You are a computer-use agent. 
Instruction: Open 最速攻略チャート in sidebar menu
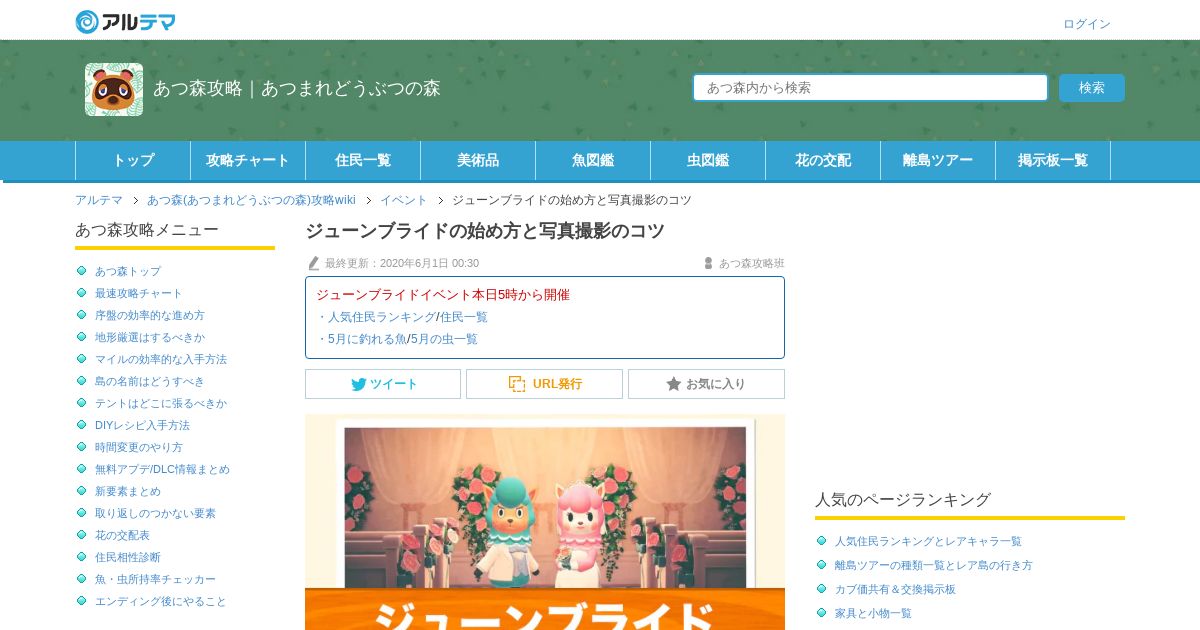pos(139,293)
